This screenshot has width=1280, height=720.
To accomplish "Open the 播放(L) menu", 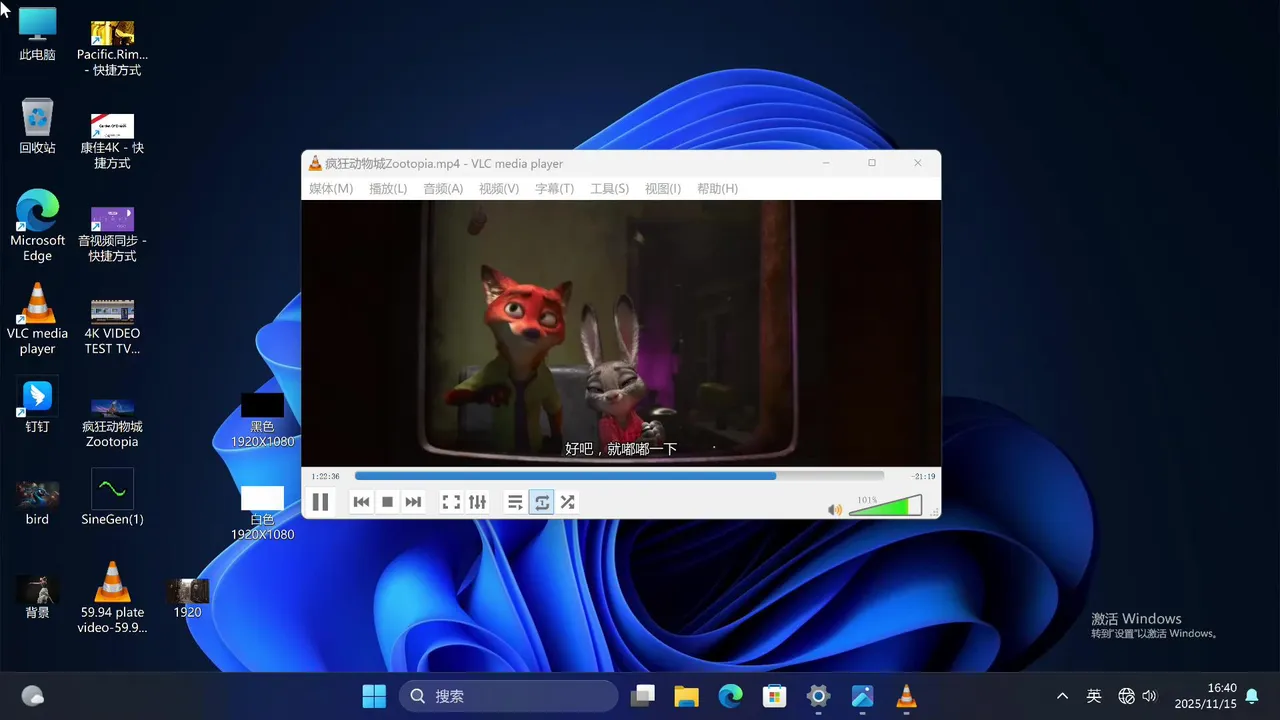I will pyautogui.click(x=388, y=189).
